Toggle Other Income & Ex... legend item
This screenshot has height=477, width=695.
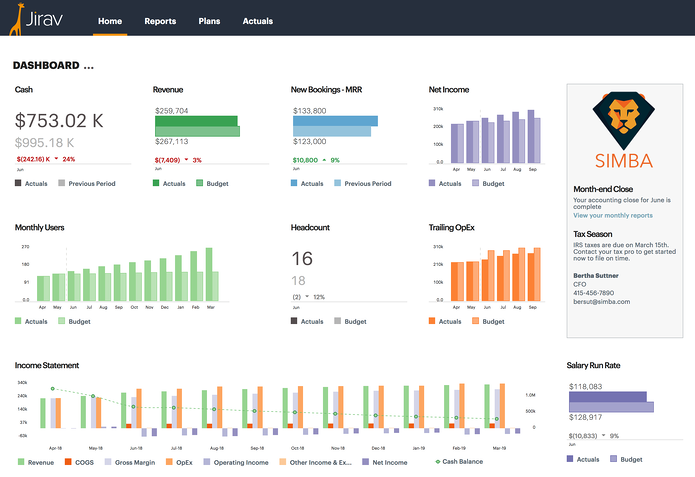(316, 462)
